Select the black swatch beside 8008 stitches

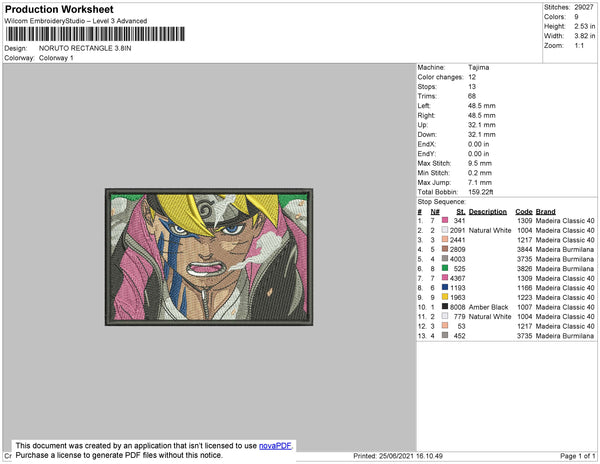(445, 306)
